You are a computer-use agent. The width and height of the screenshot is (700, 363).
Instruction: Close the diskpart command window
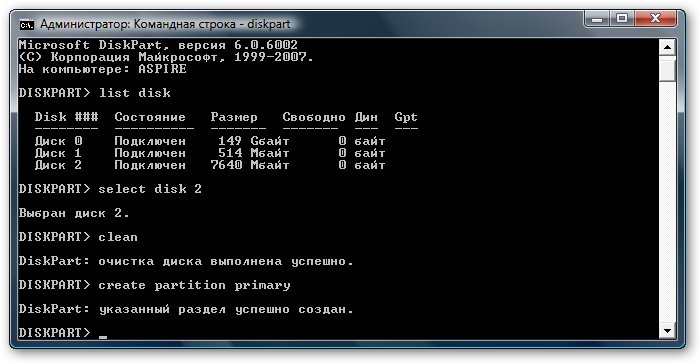pyautogui.click(x=654, y=19)
